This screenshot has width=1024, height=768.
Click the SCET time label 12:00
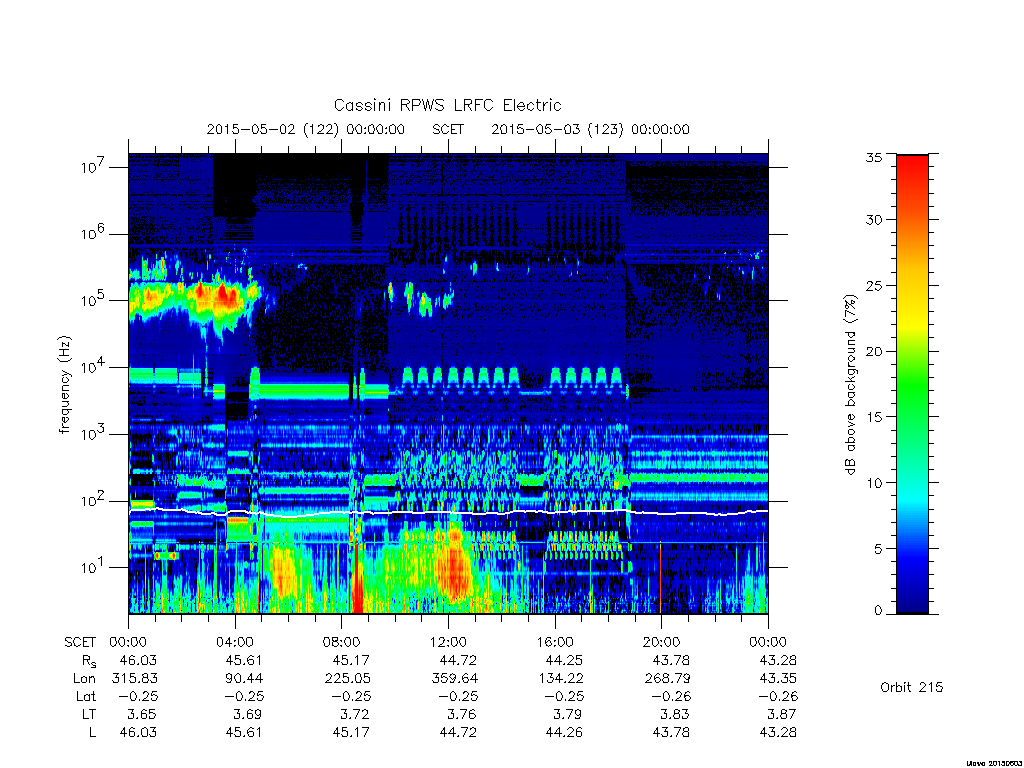point(449,642)
